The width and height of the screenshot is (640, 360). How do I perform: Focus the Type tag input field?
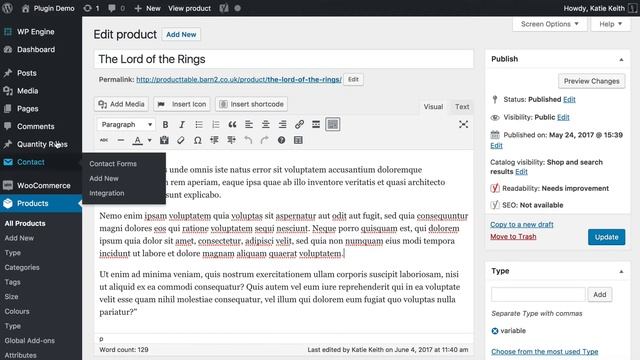click(x=538, y=294)
